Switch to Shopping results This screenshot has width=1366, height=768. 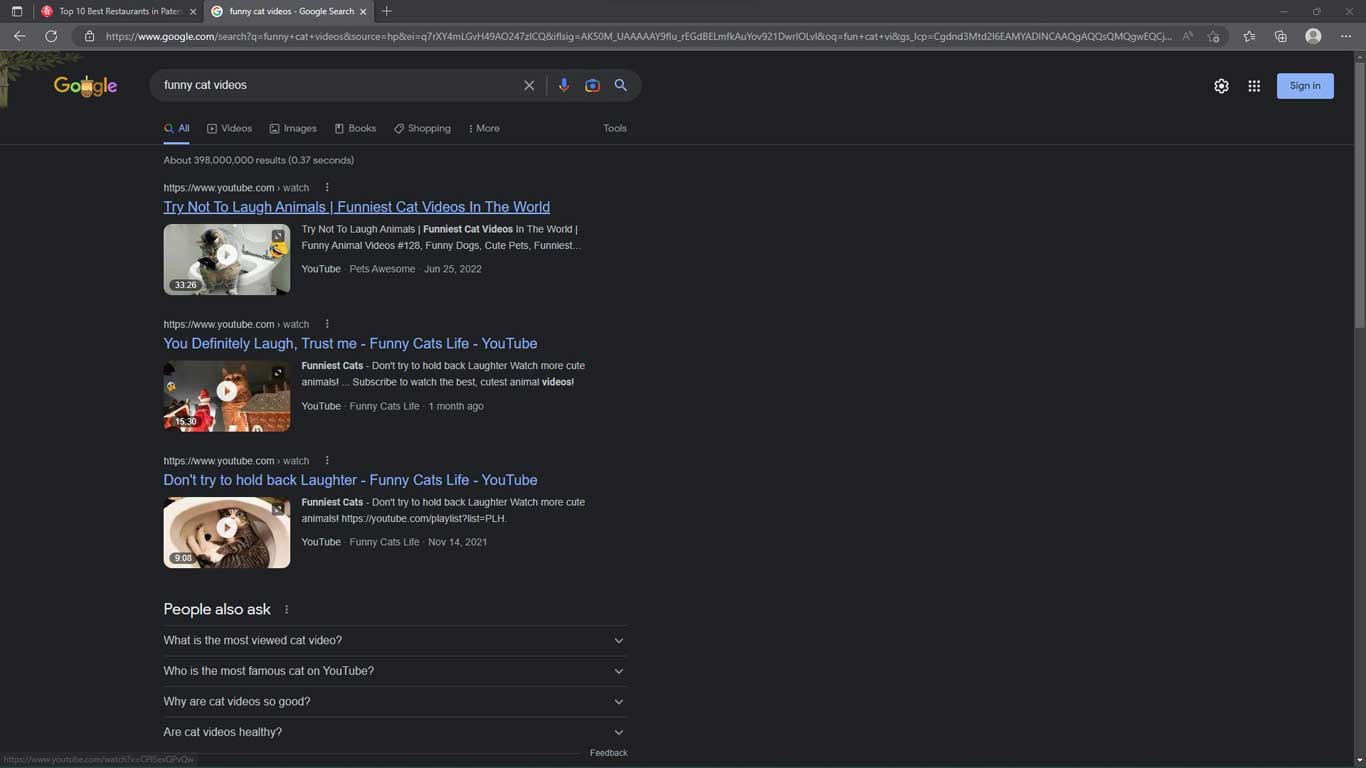click(x=422, y=128)
